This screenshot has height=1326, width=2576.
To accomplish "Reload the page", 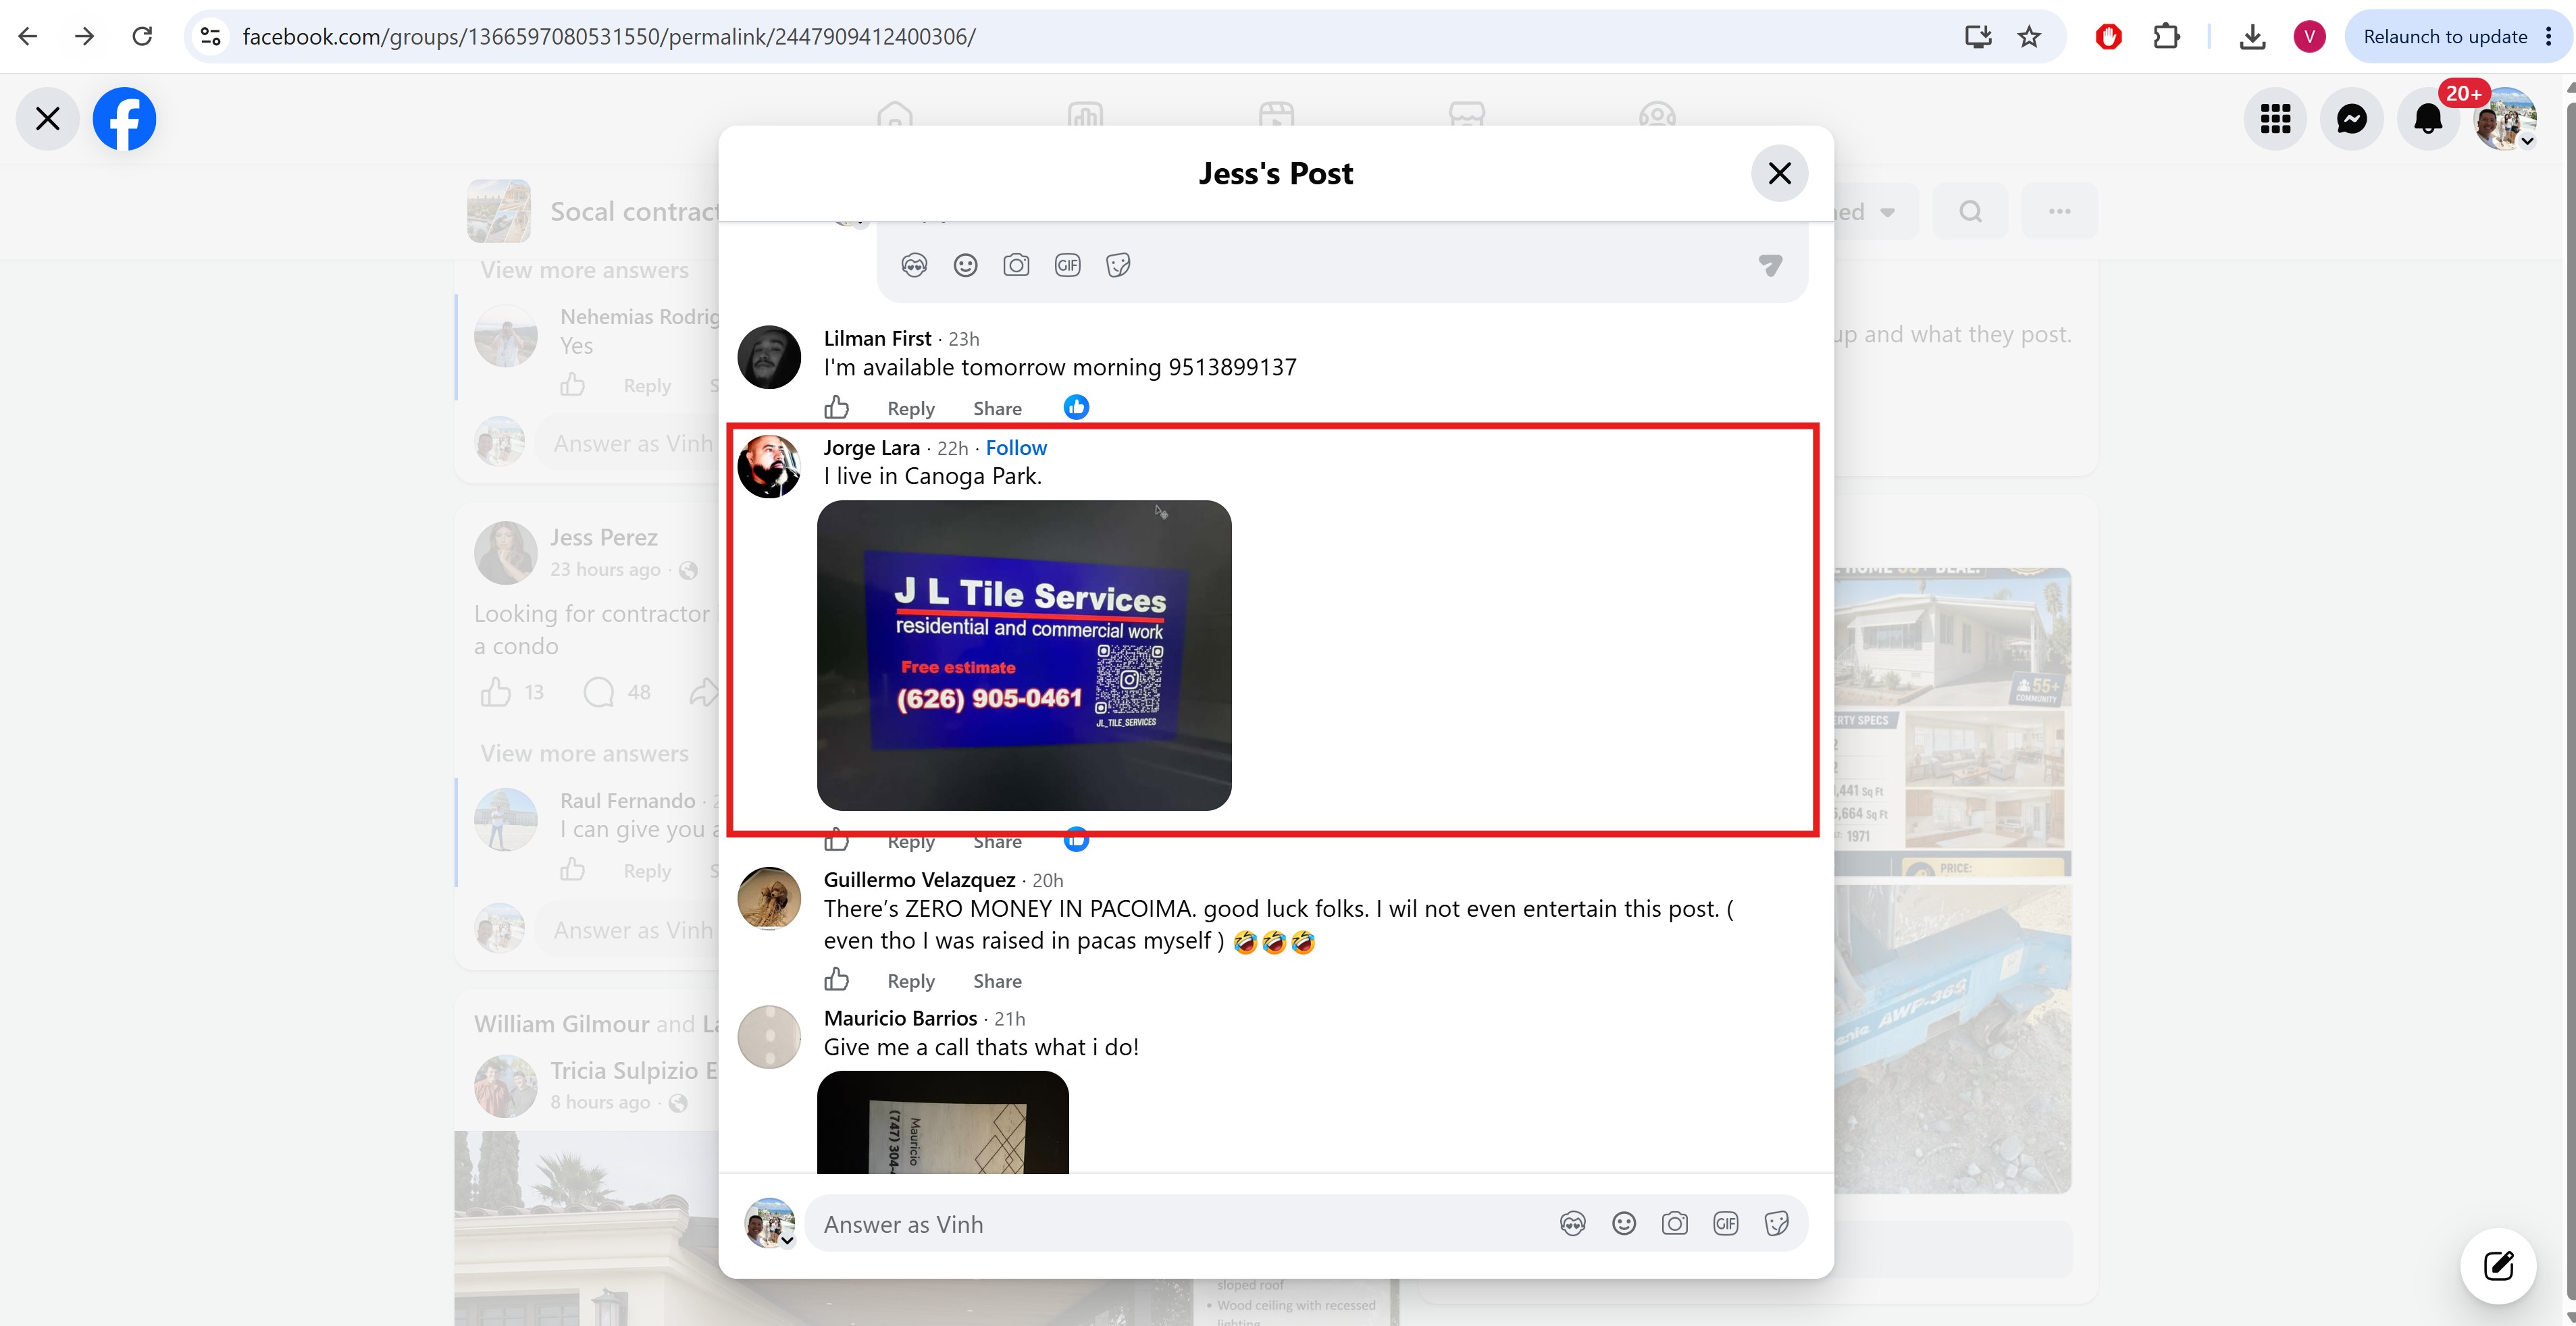I will 142,37.
